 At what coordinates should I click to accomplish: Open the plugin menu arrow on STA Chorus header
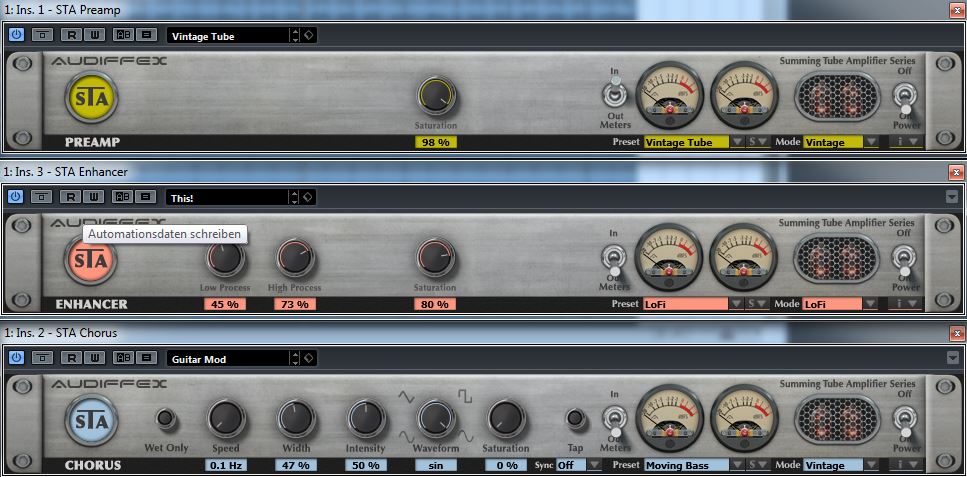coord(951,357)
